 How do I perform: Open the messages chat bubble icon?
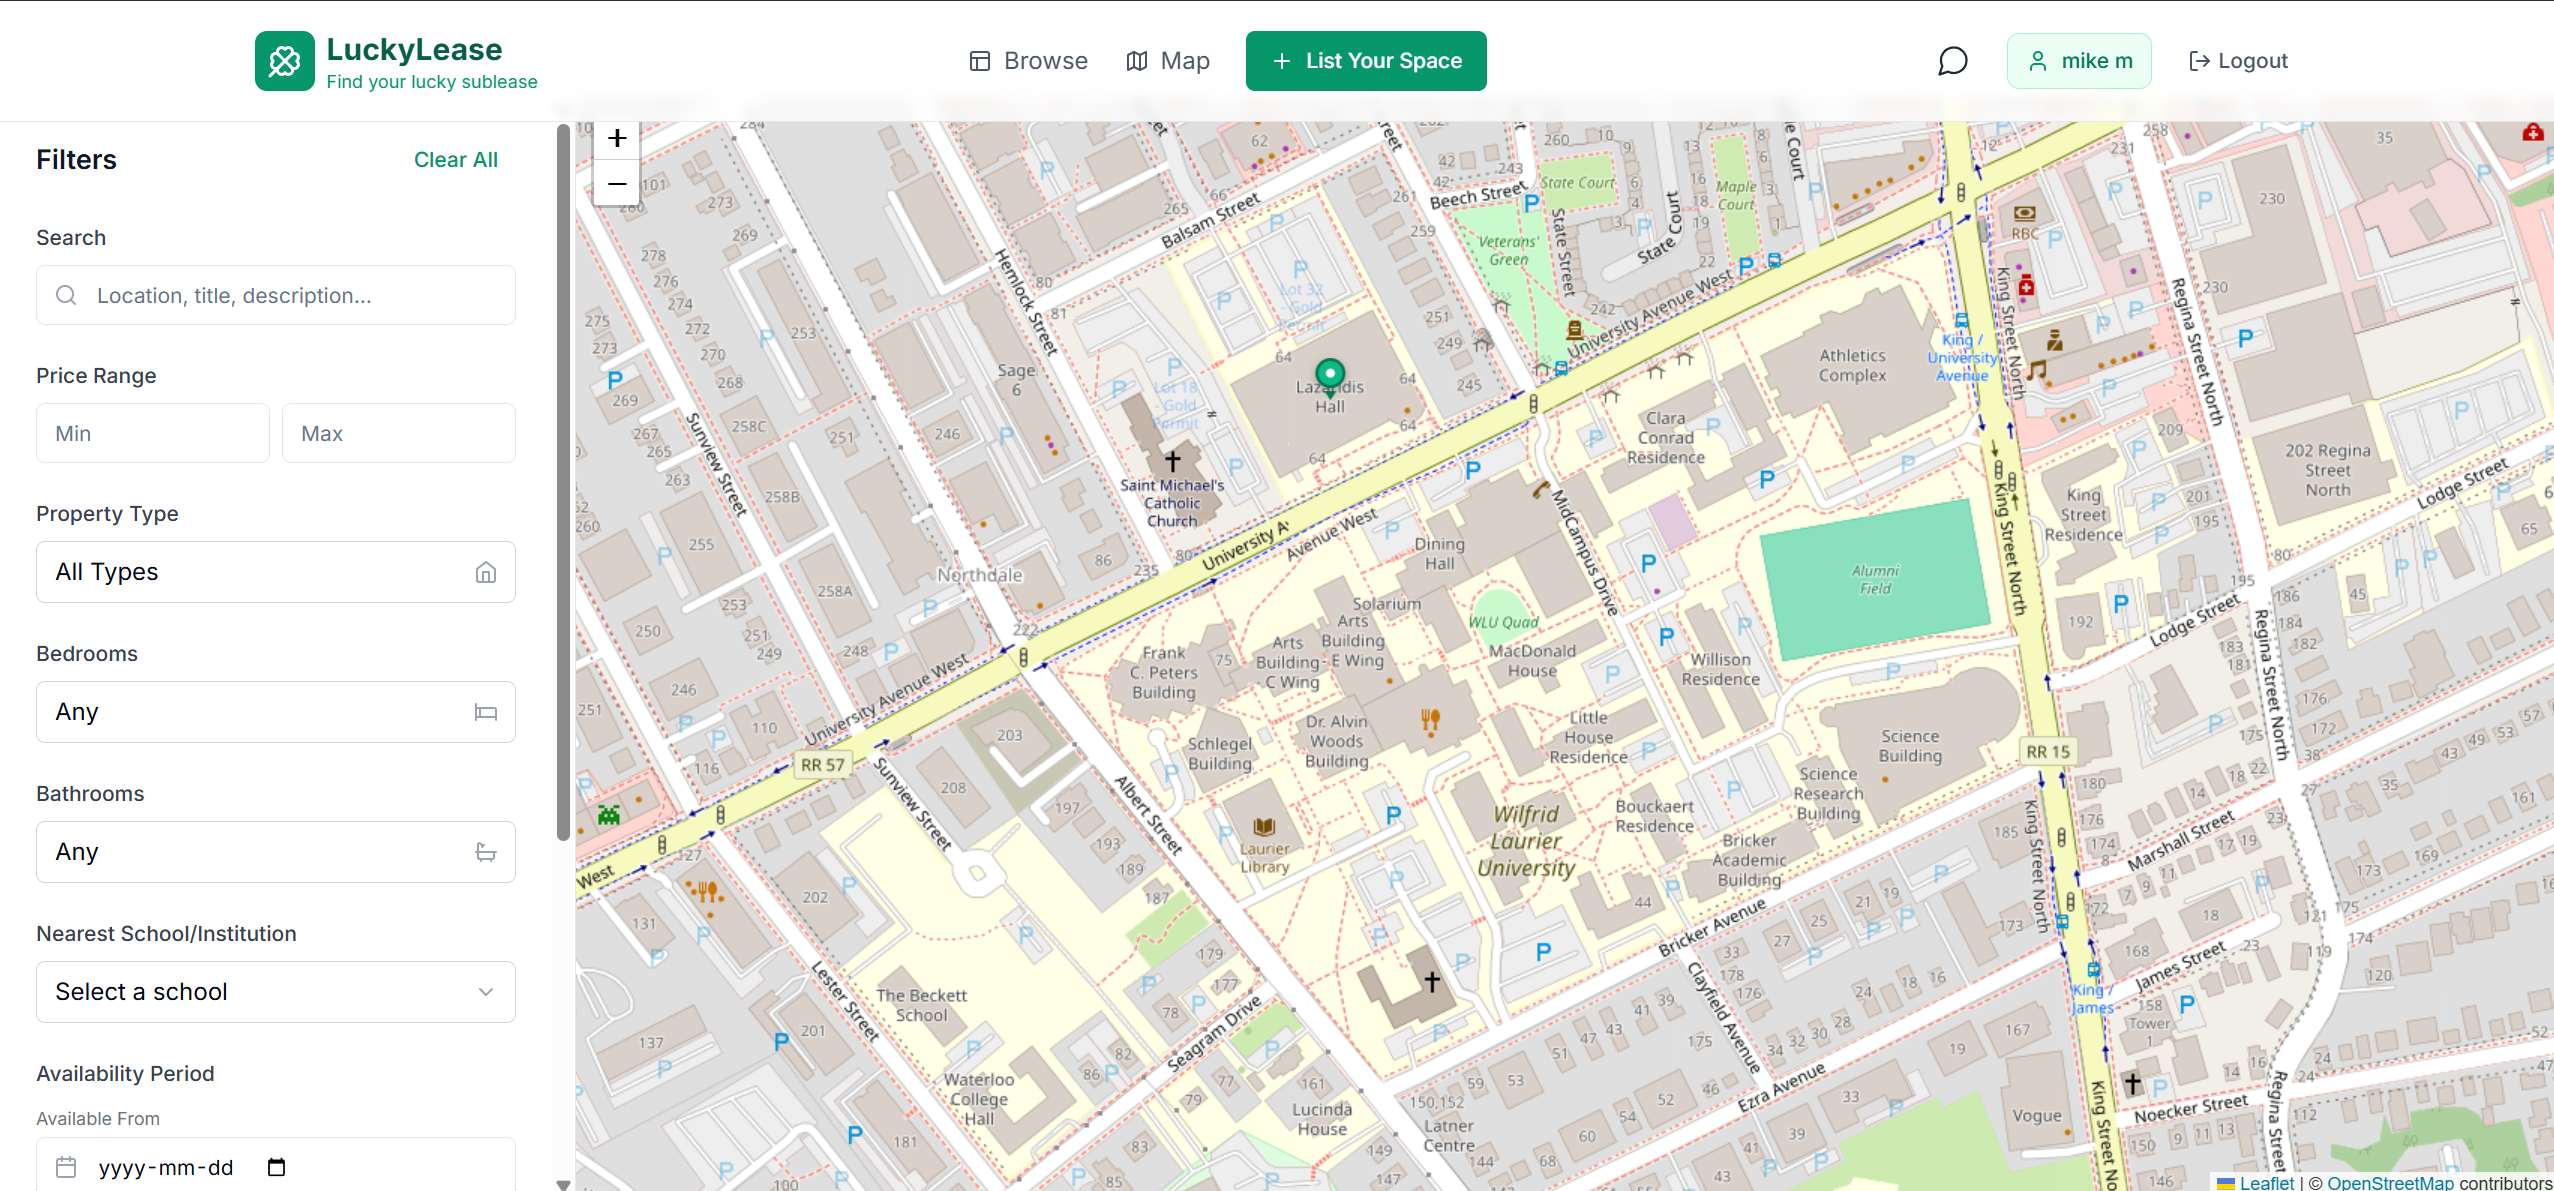point(1952,61)
